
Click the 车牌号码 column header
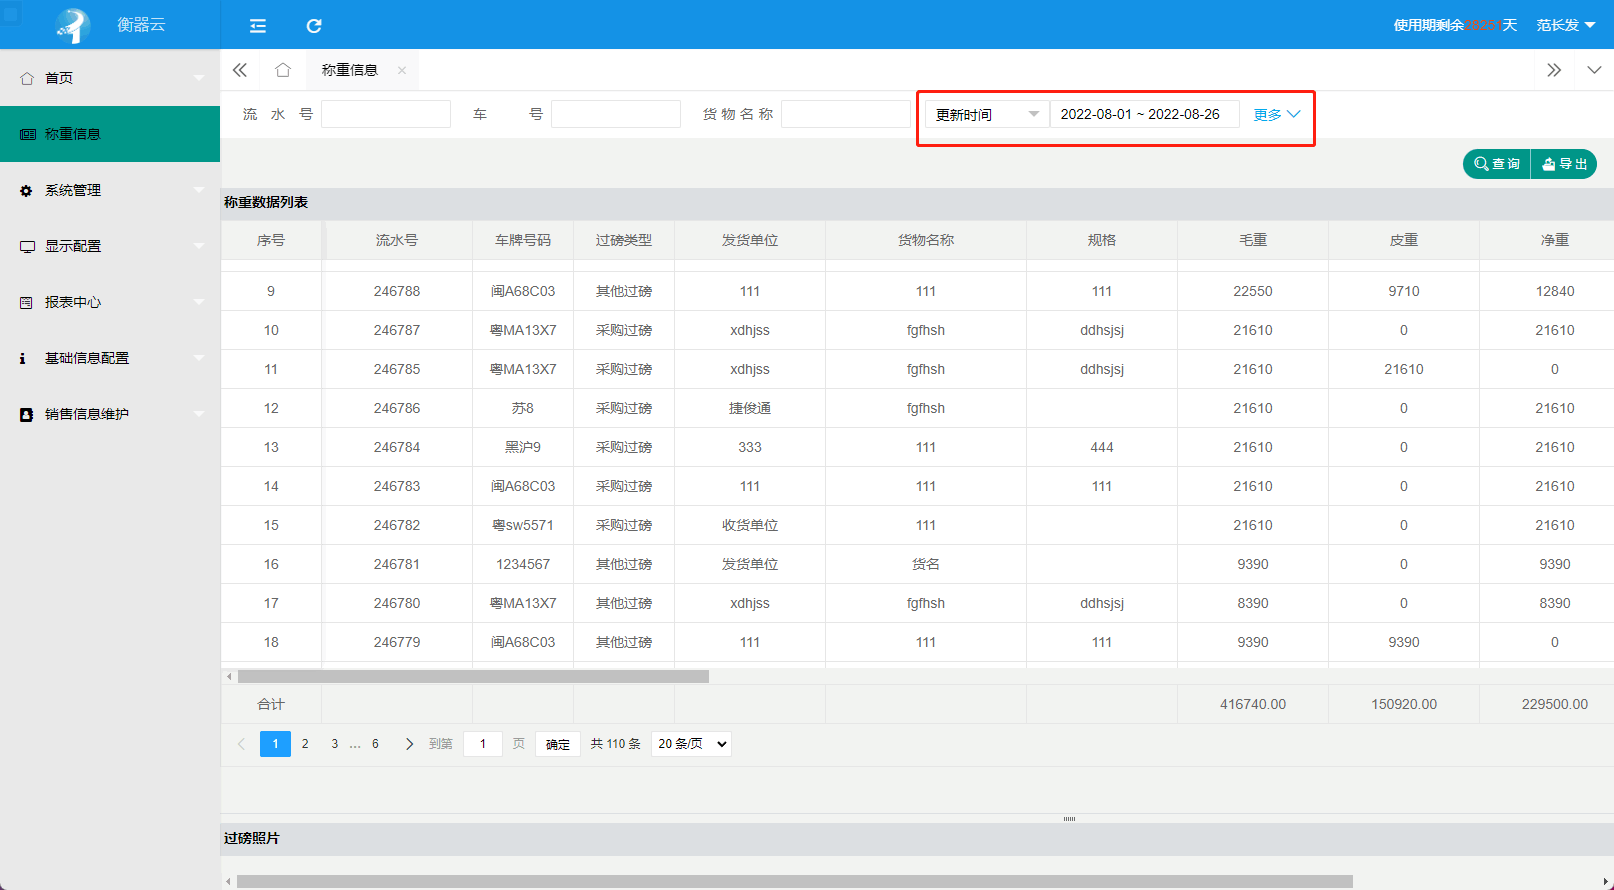[523, 240]
